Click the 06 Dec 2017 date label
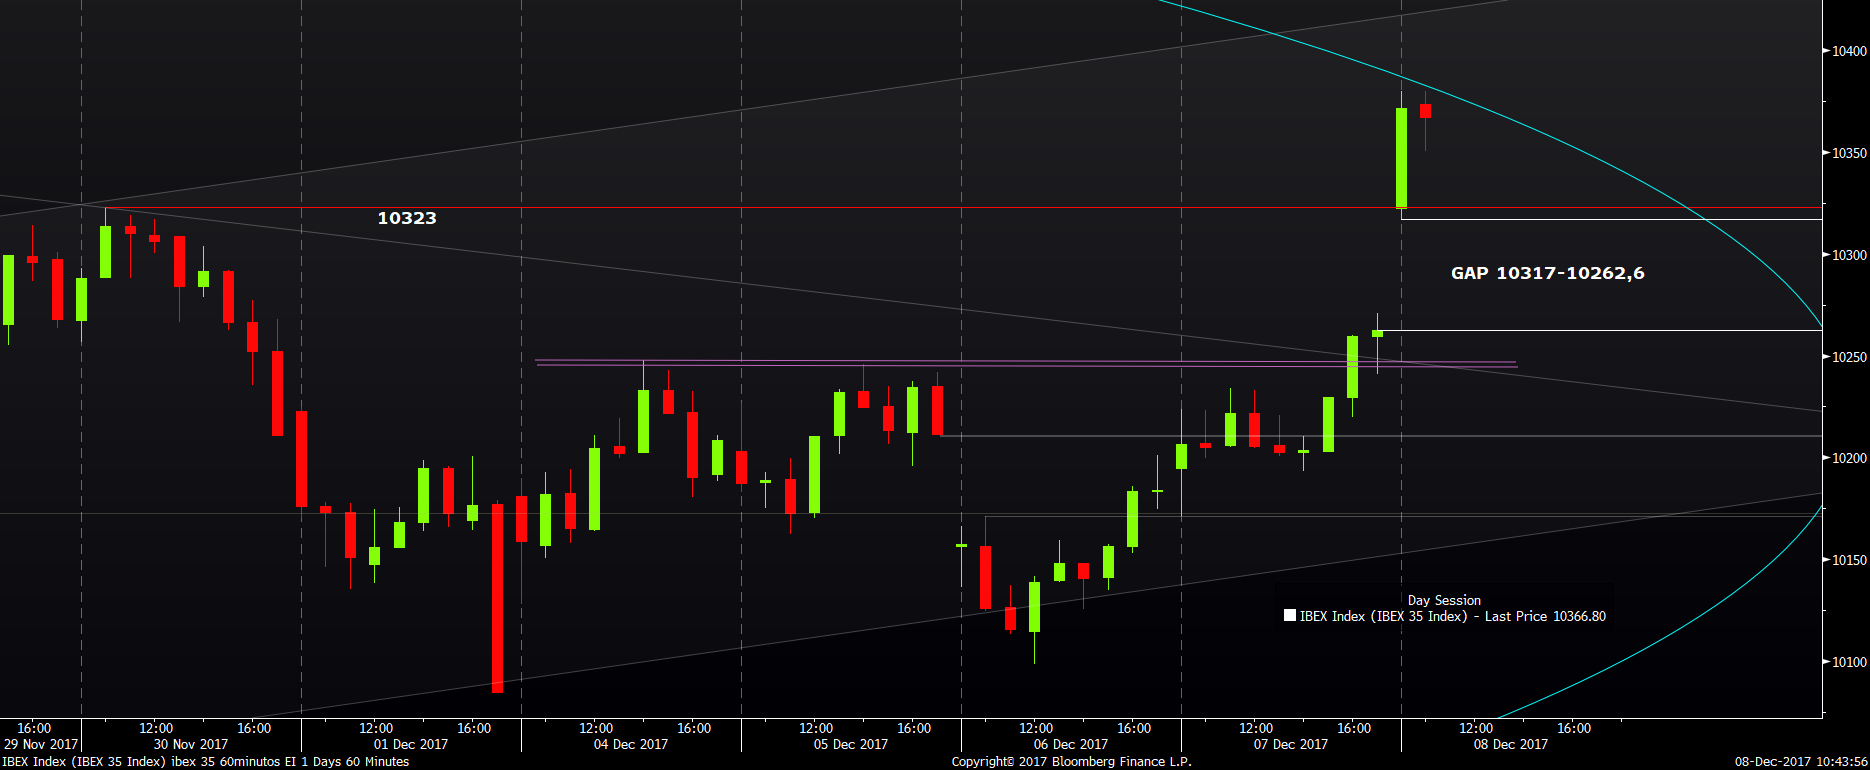 click(1070, 744)
